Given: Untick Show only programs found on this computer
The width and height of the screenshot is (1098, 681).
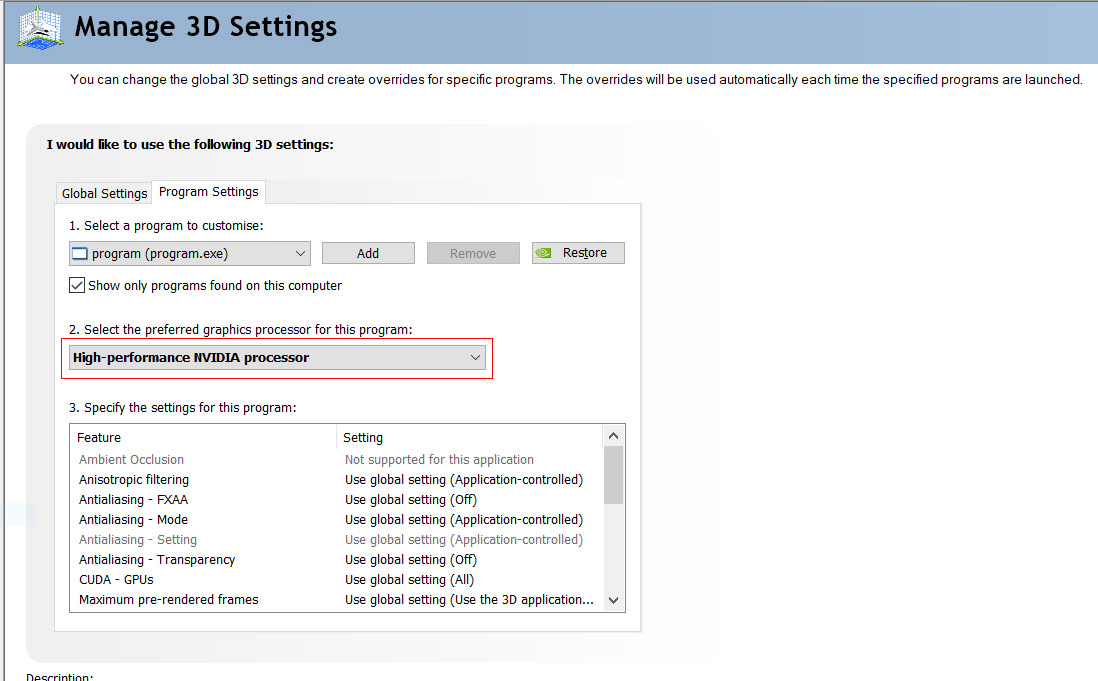Looking at the screenshot, I should (x=77, y=286).
